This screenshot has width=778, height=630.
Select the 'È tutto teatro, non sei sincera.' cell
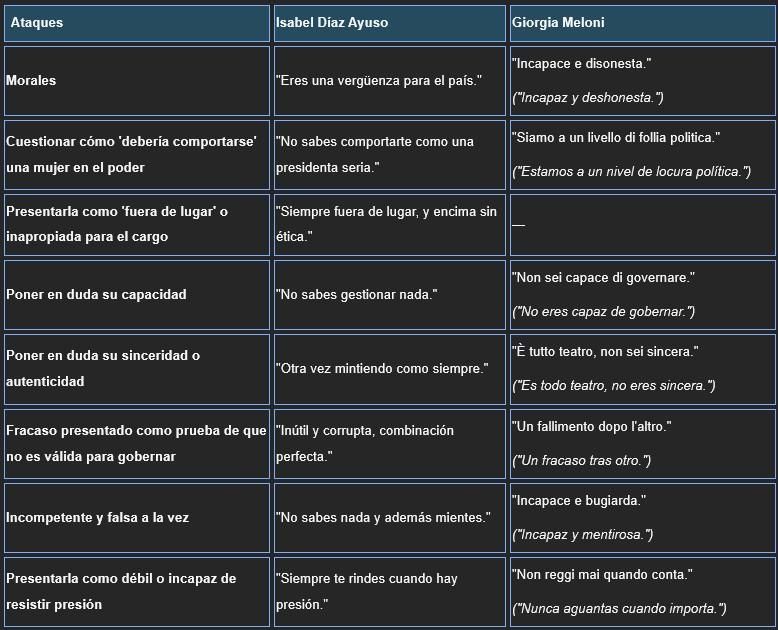[x=605, y=352]
